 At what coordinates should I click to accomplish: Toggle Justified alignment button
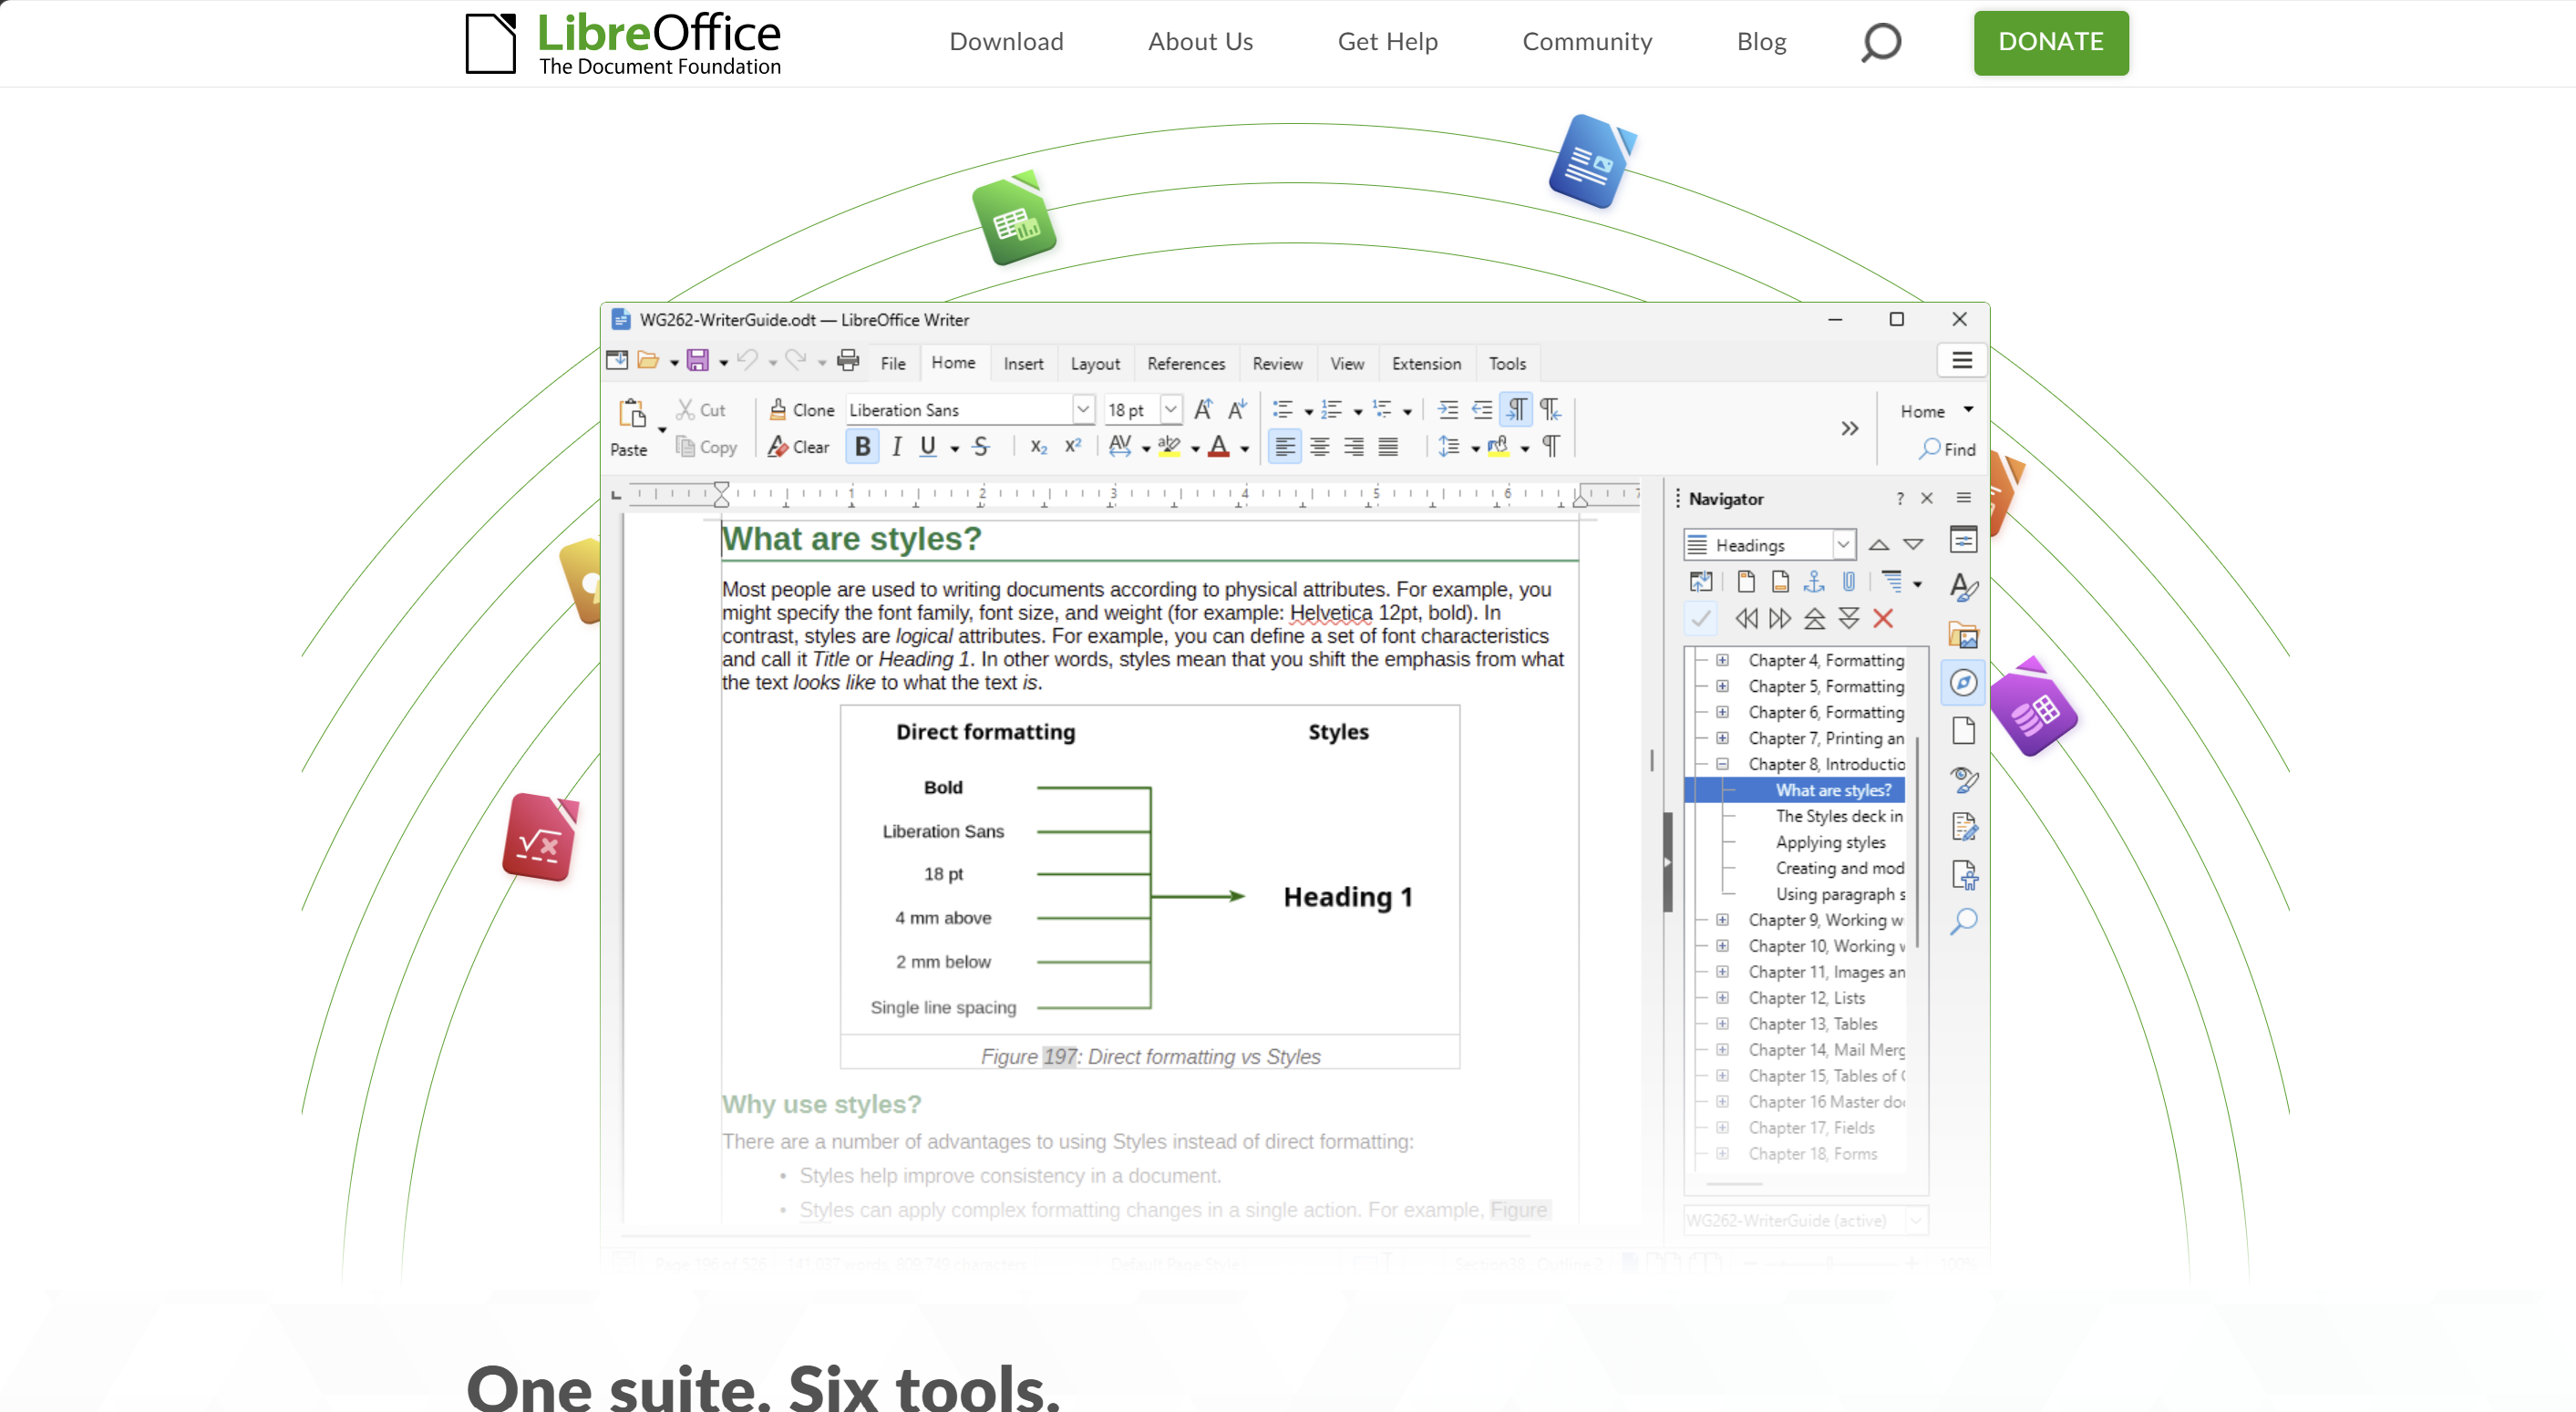(1388, 447)
